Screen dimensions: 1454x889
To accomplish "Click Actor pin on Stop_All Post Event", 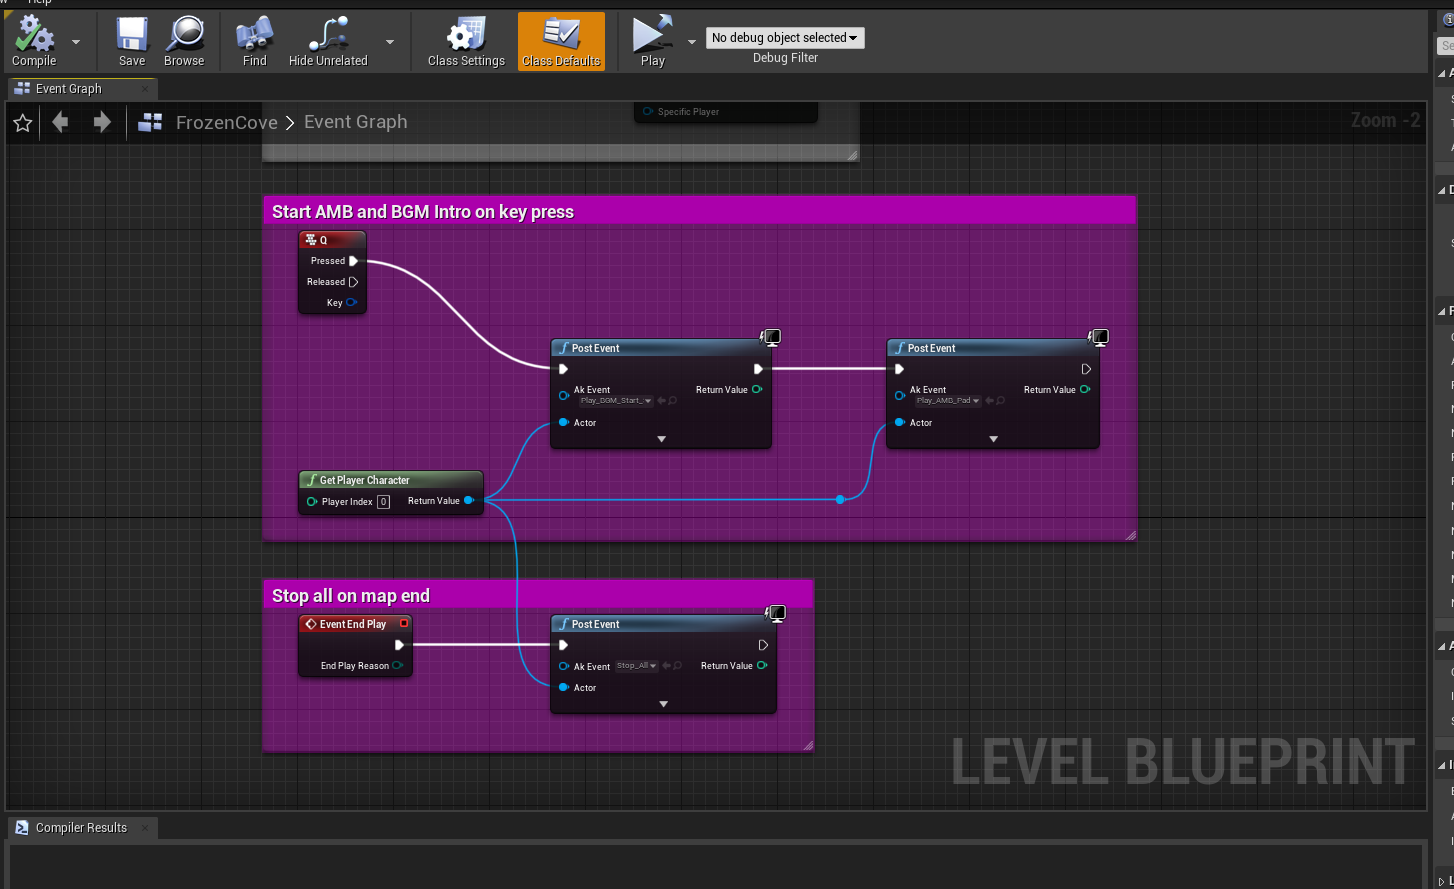I will [x=564, y=688].
